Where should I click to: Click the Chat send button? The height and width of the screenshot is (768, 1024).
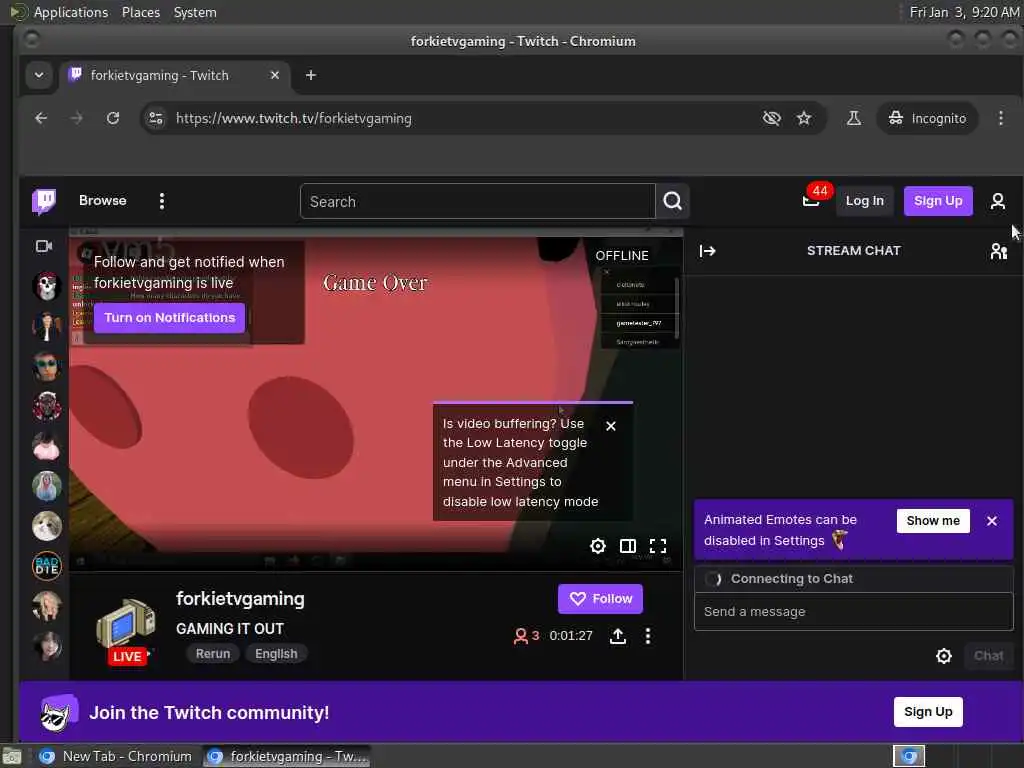(988, 656)
